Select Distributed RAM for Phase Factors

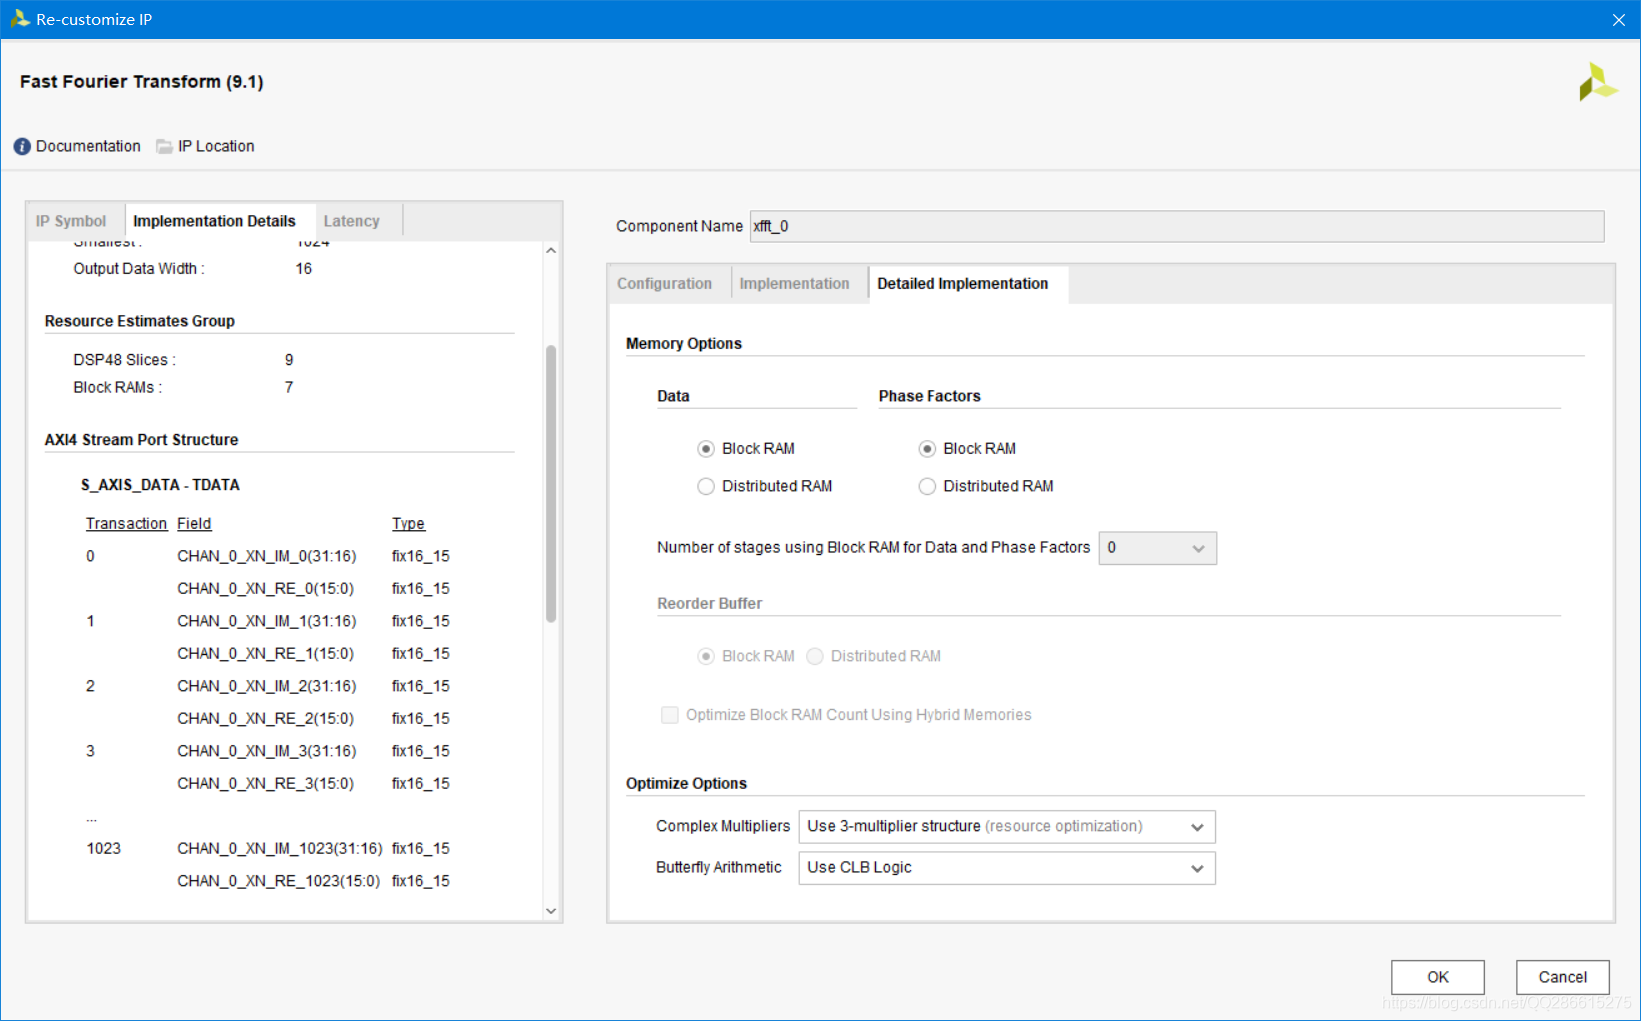pyautogui.click(x=927, y=486)
